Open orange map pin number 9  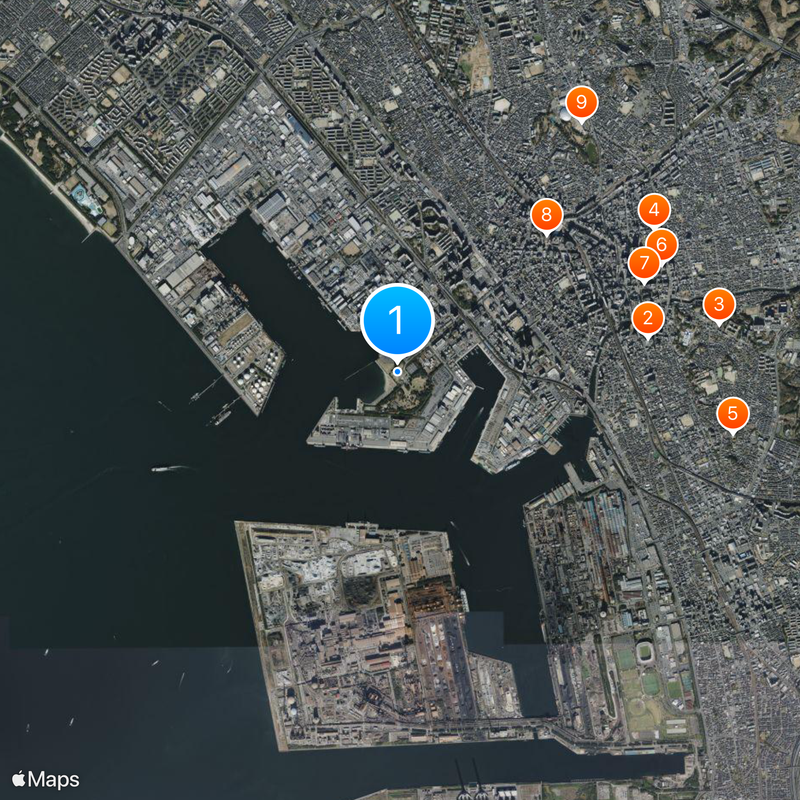coord(582,103)
